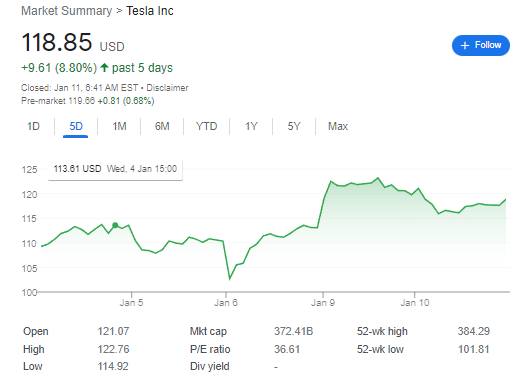This screenshot has height=378, width=524.
Task: Click the Jan 10 axis label
Action: coord(415,303)
